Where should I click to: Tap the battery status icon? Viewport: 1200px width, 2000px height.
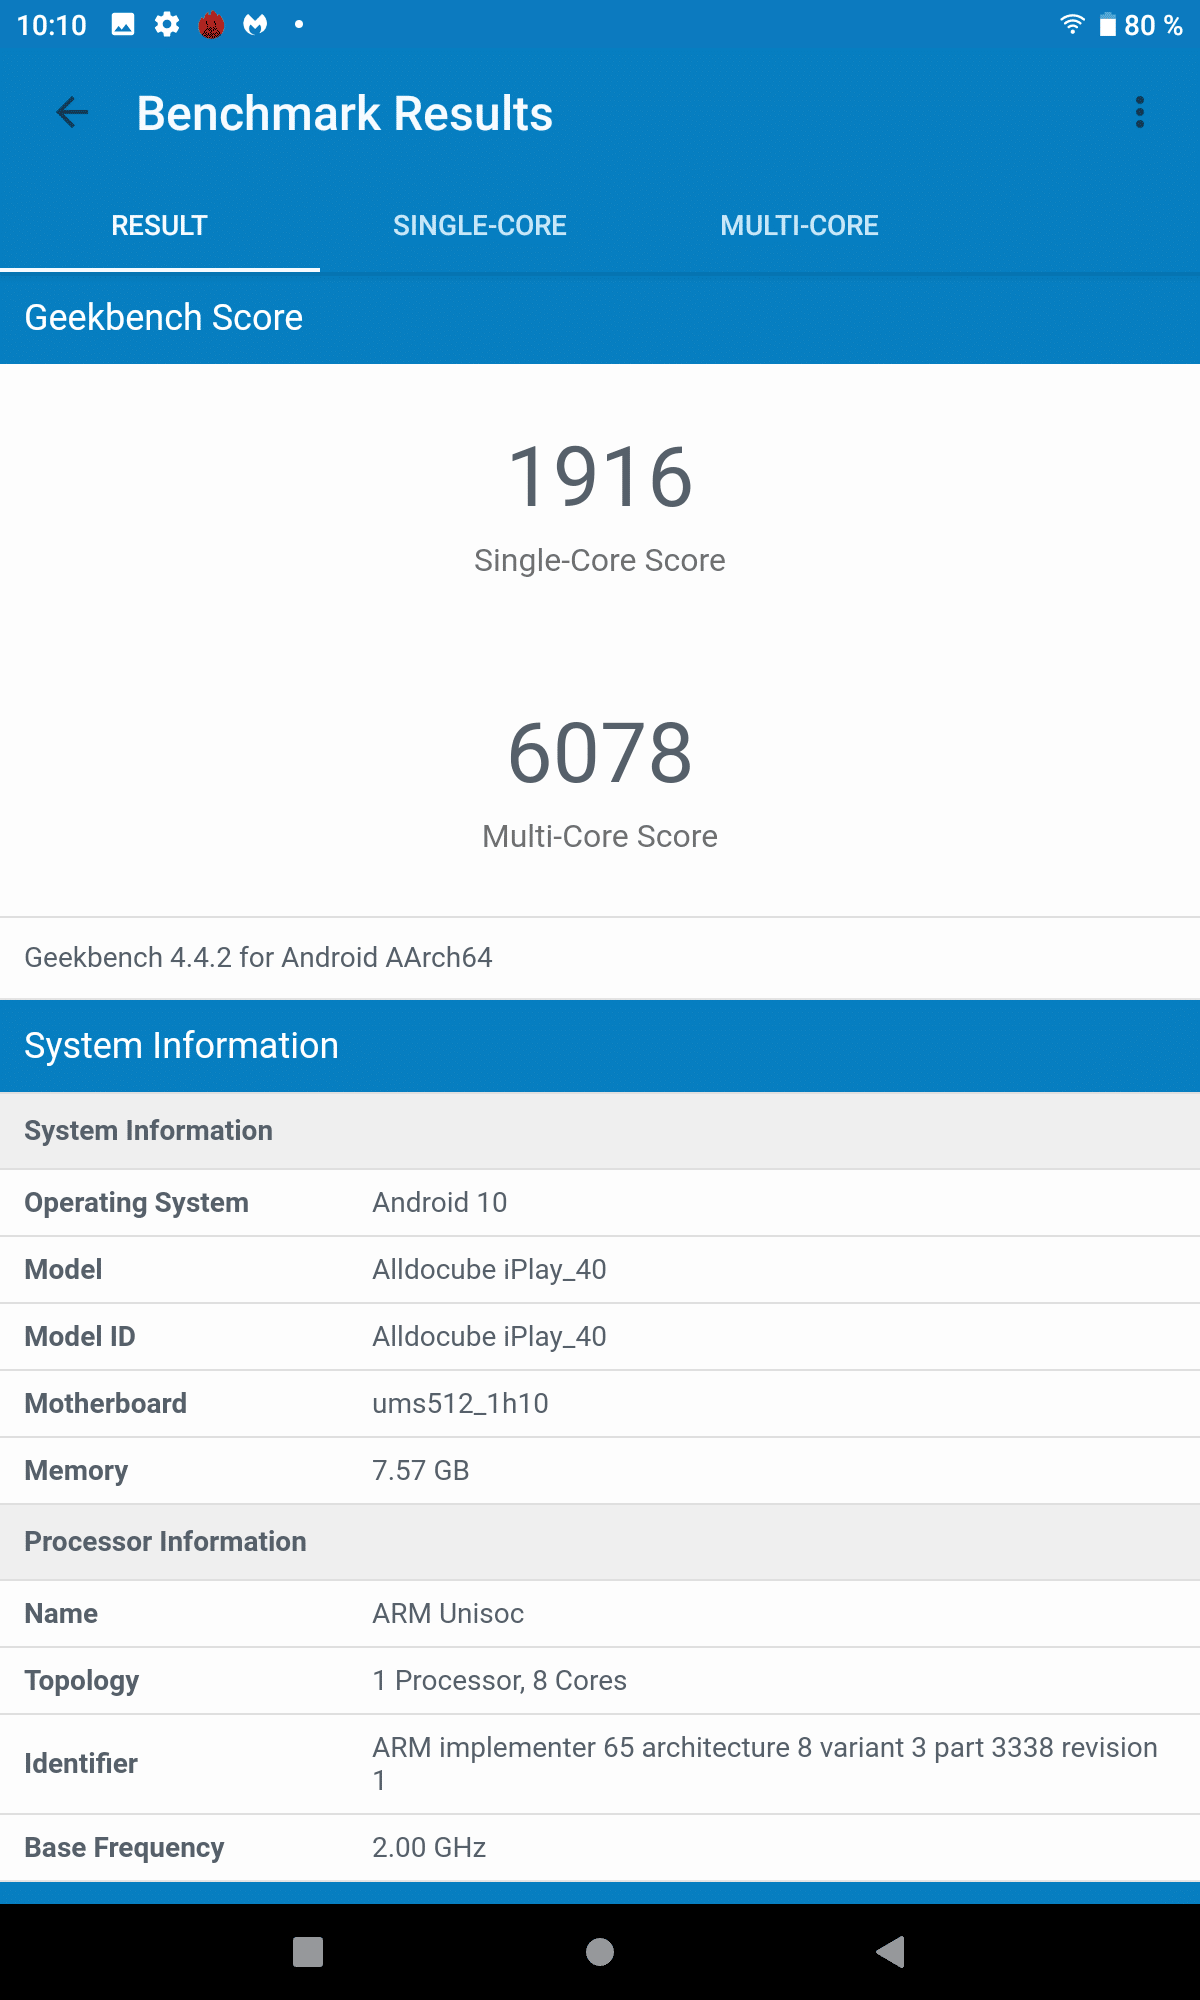tap(1108, 25)
